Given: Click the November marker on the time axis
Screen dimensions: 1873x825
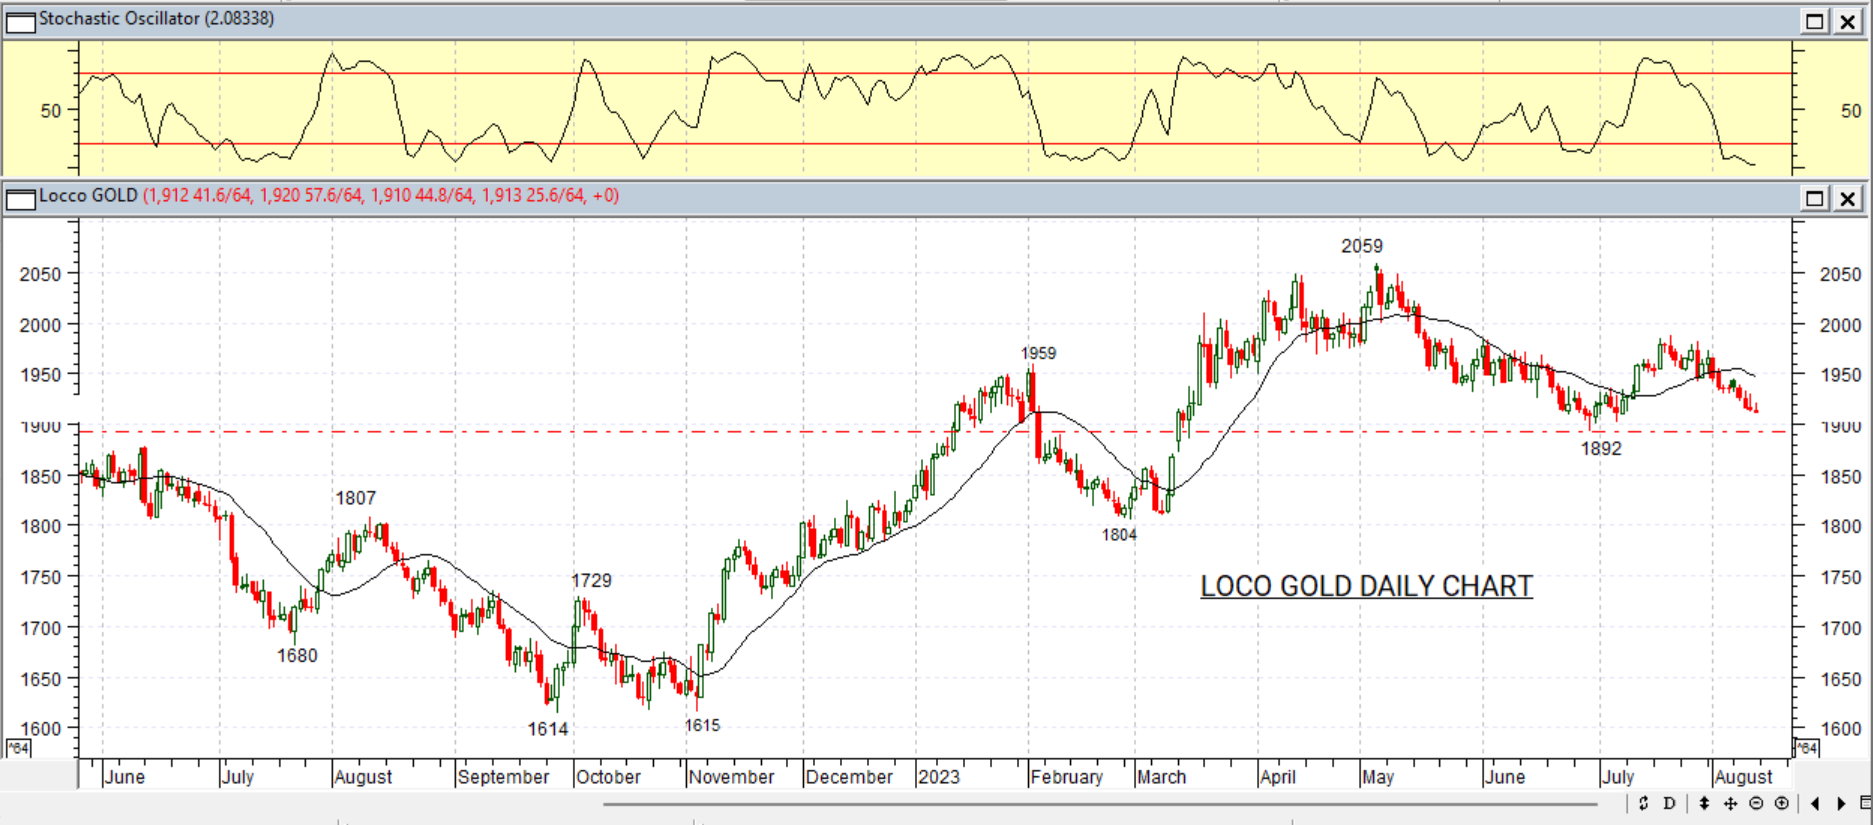Looking at the screenshot, I should 731,777.
